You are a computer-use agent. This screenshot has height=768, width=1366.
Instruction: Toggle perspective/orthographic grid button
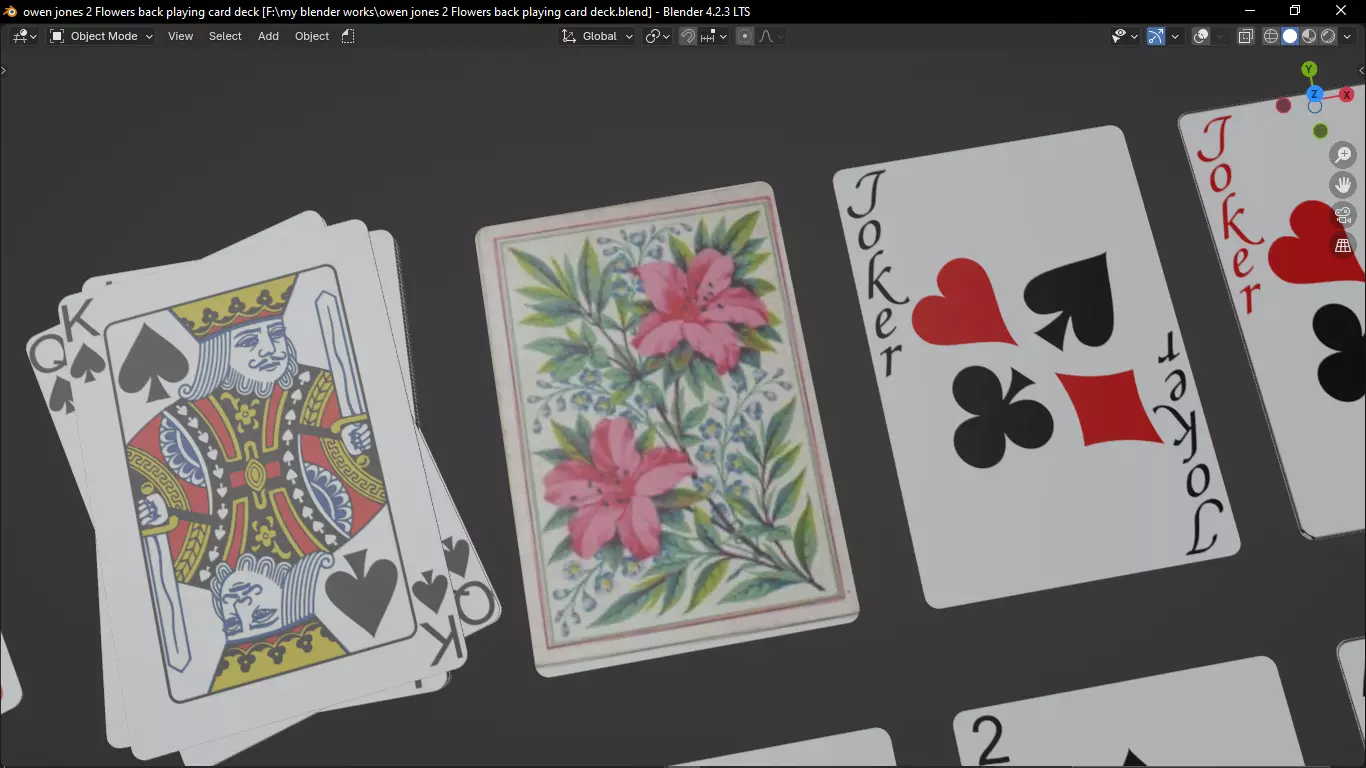[1343, 245]
